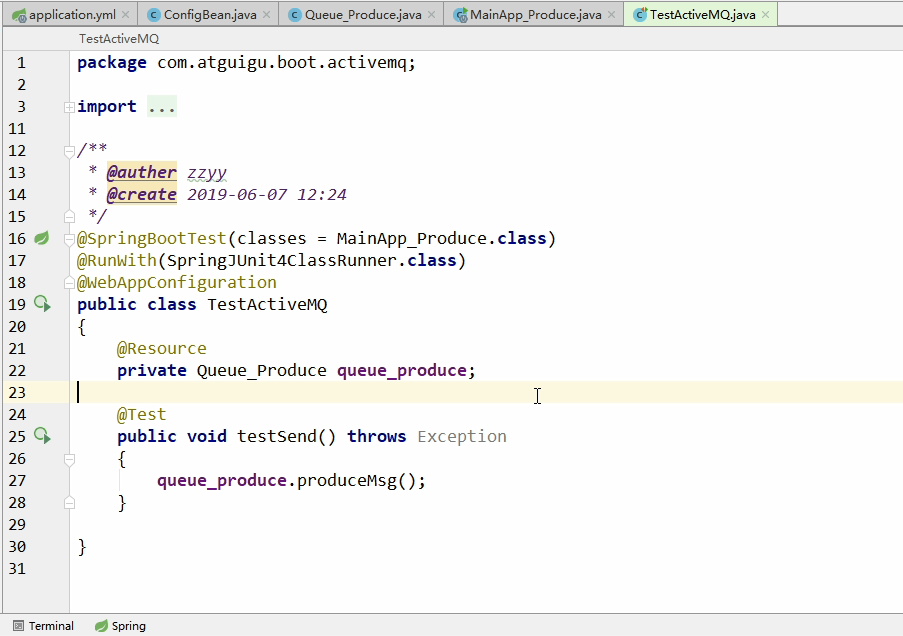Click the @SpringBootTest annotation
The image size is (903, 636).
[x=151, y=238]
